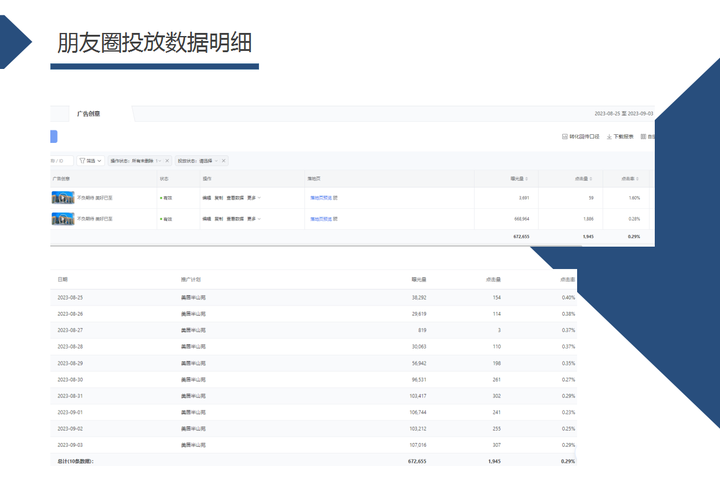Image resolution: width=720 pixels, height=479 pixels.
Task: Open the first ad creative thumbnail
Action: [63, 198]
